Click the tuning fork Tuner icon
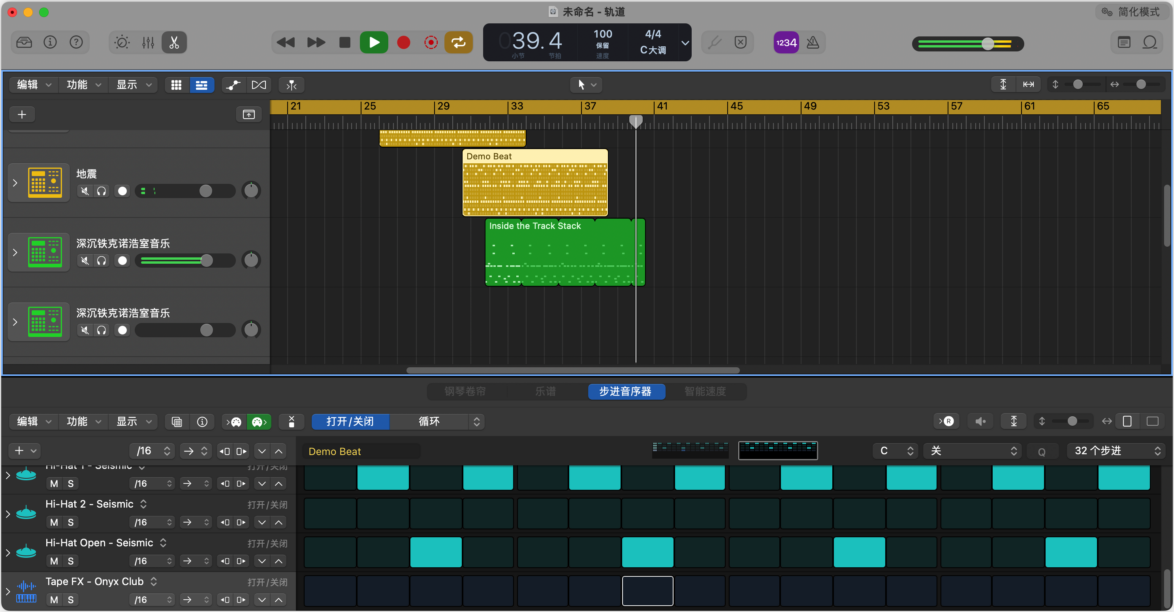This screenshot has height=612, width=1174. 715,43
